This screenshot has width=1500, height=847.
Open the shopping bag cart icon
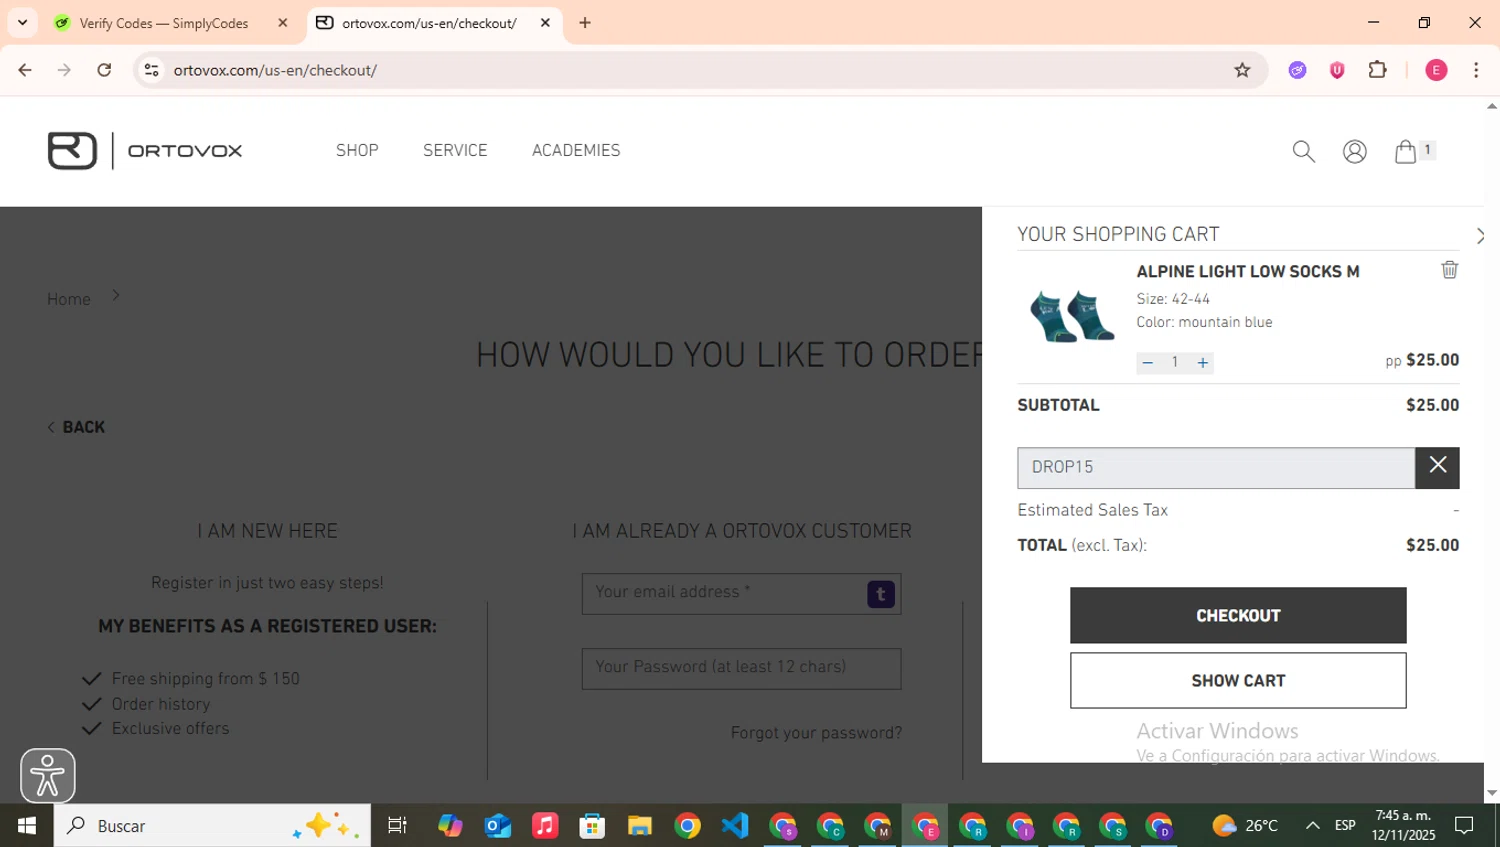click(1406, 151)
